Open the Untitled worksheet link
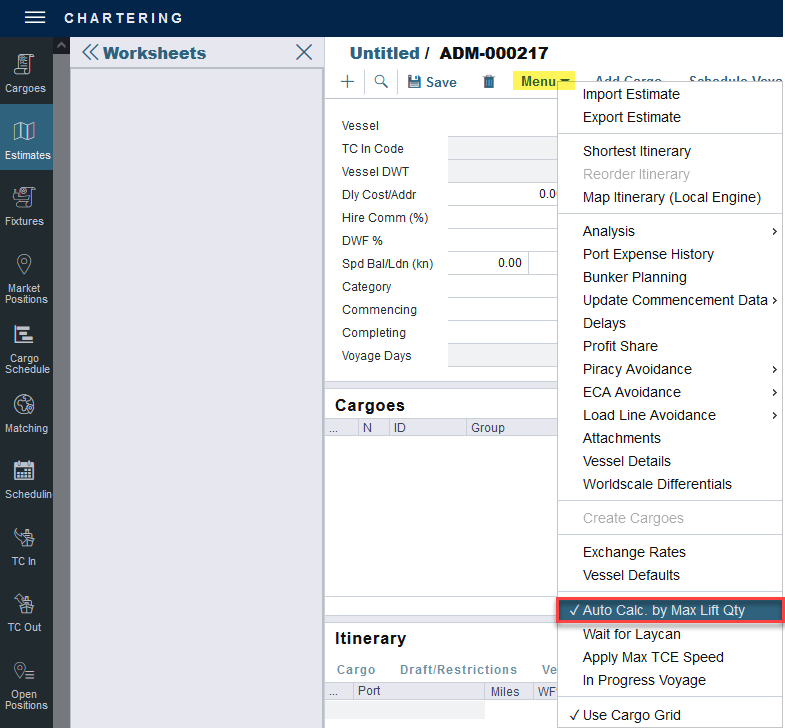This screenshot has width=785, height=728. click(384, 53)
